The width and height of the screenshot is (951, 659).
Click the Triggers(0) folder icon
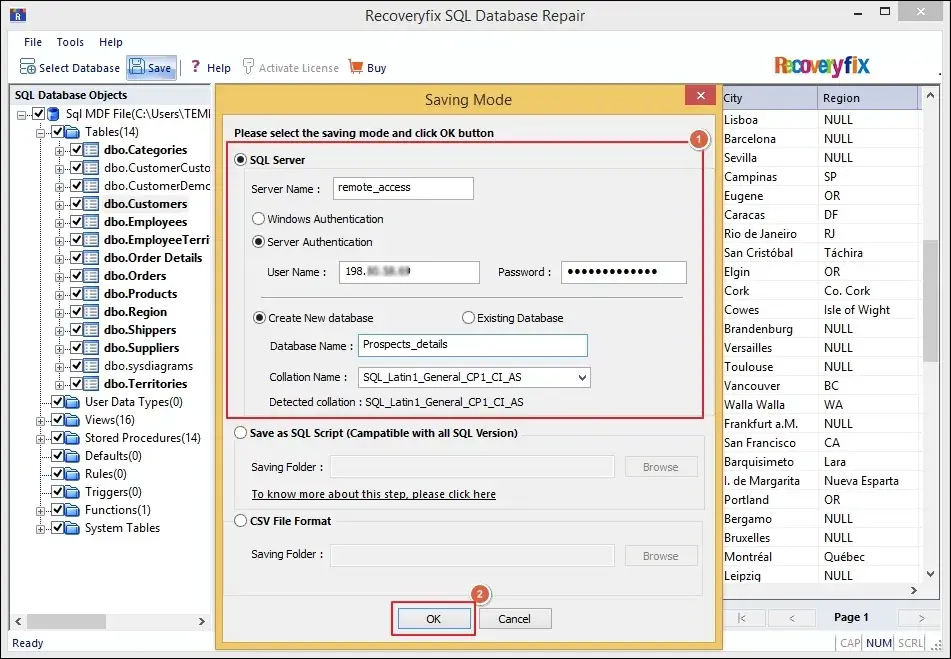[x=72, y=492]
